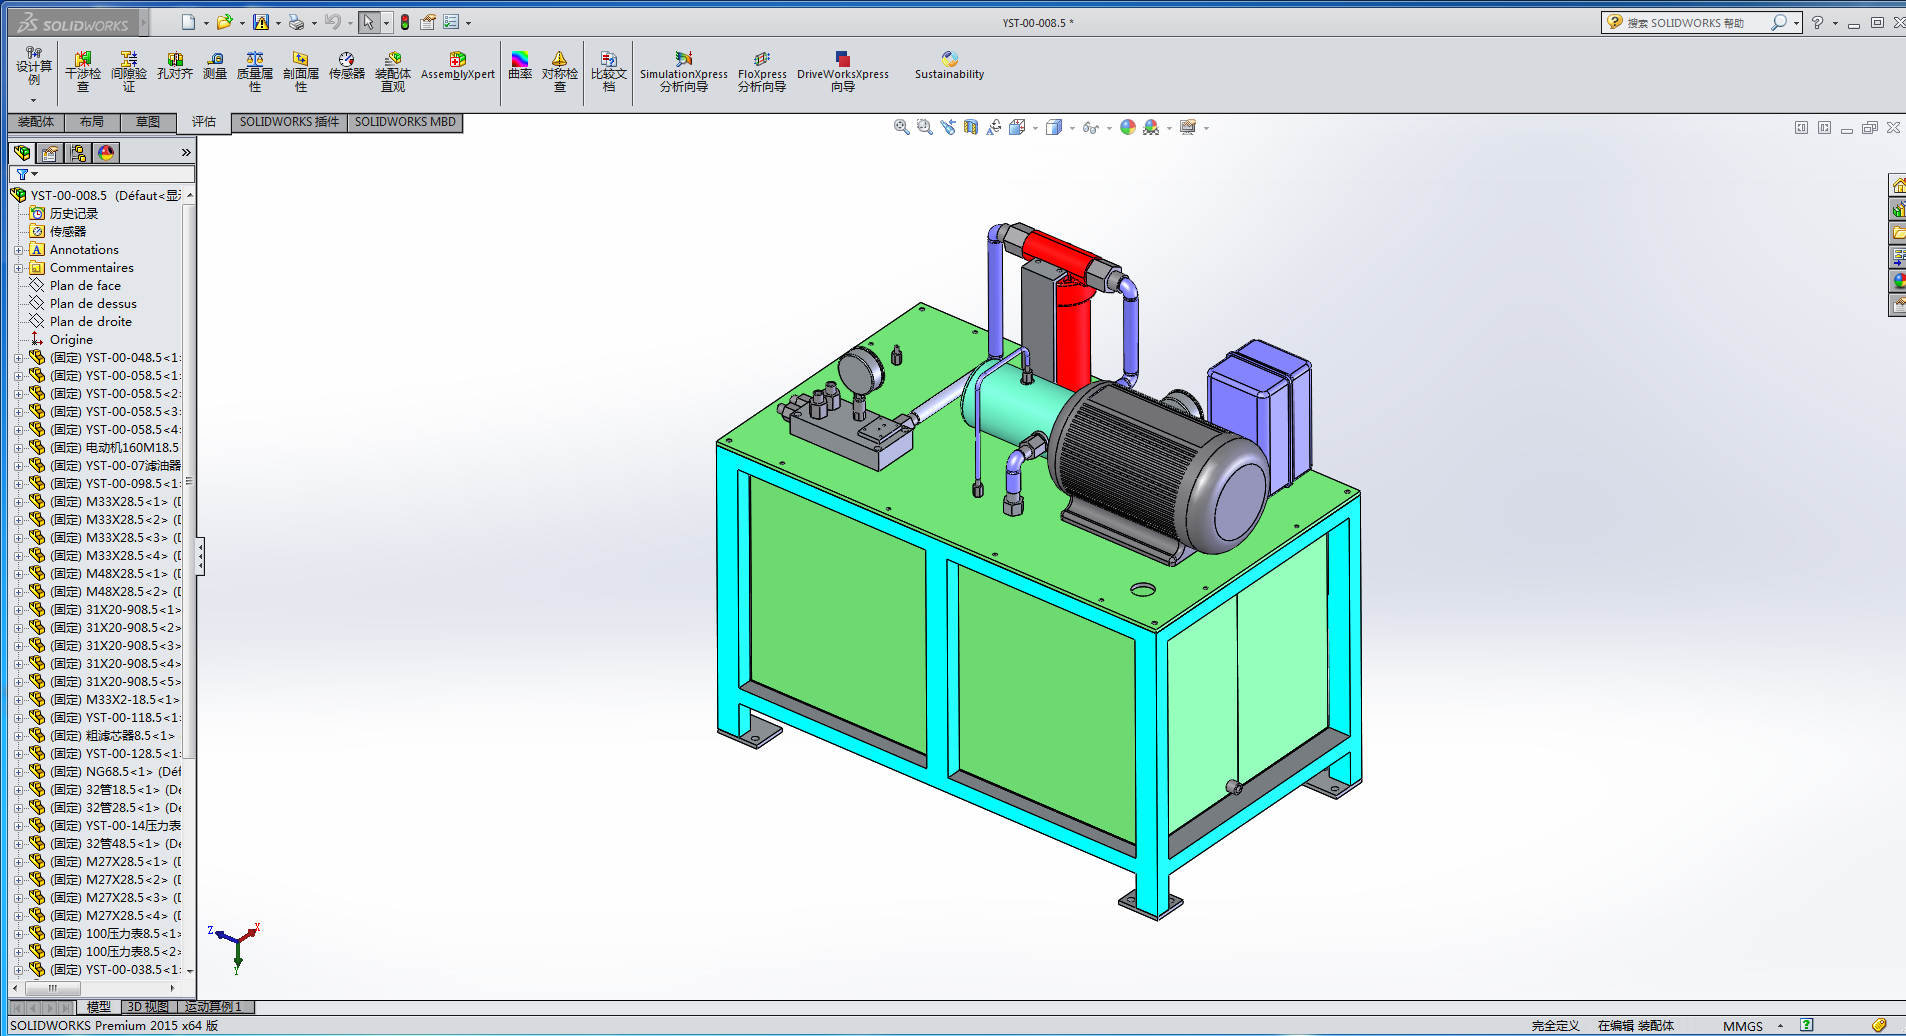Open the Sustainability tool
This screenshot has width=1906, height=1036.
pos(949,66)
